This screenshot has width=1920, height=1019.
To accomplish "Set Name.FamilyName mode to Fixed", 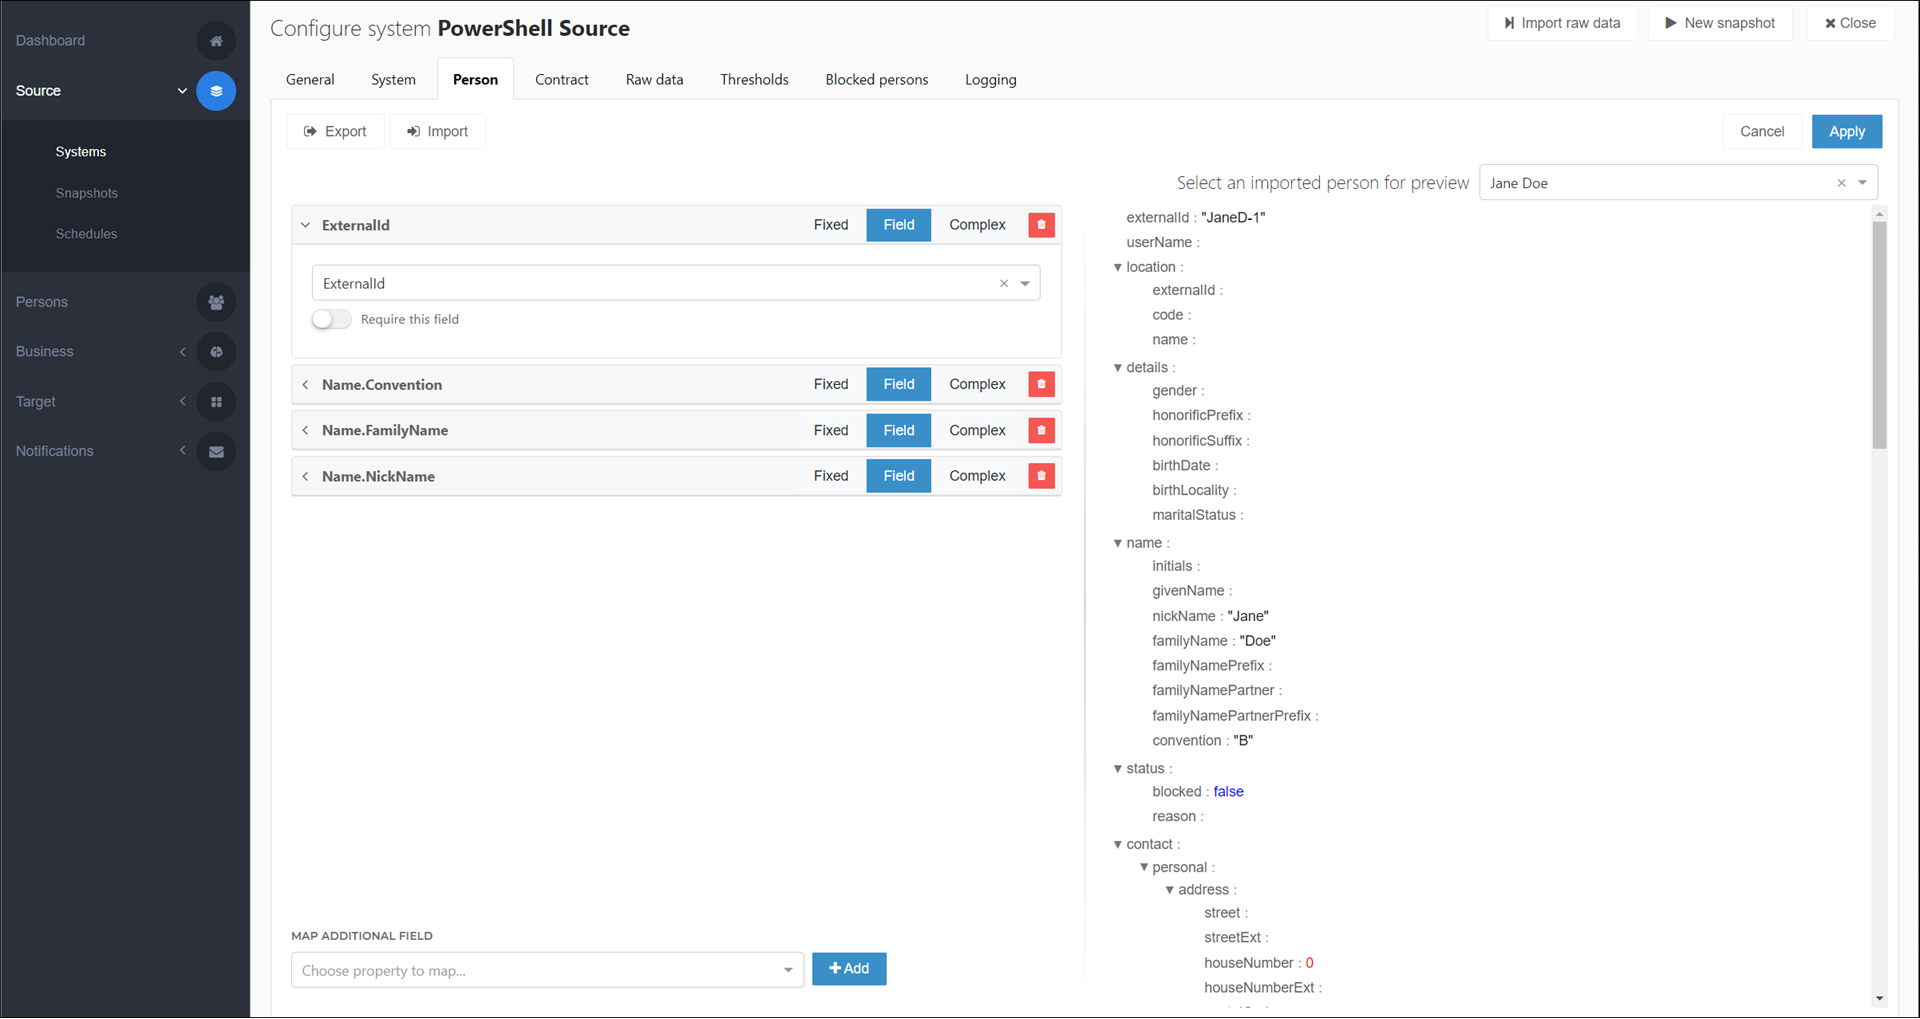I will point(831,430).
